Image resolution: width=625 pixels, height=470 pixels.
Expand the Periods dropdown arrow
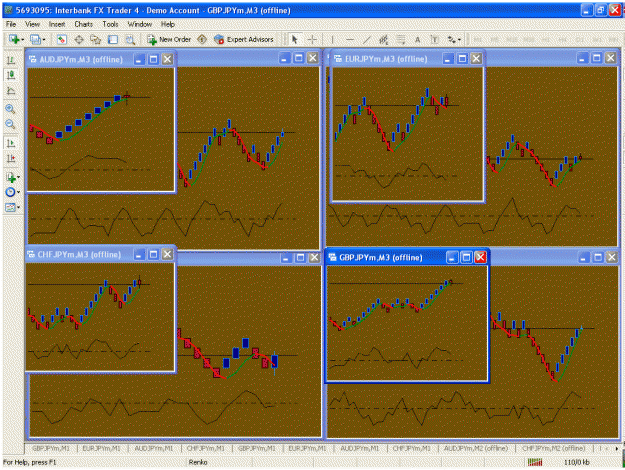pyautogui.click(x=18, y=192)
